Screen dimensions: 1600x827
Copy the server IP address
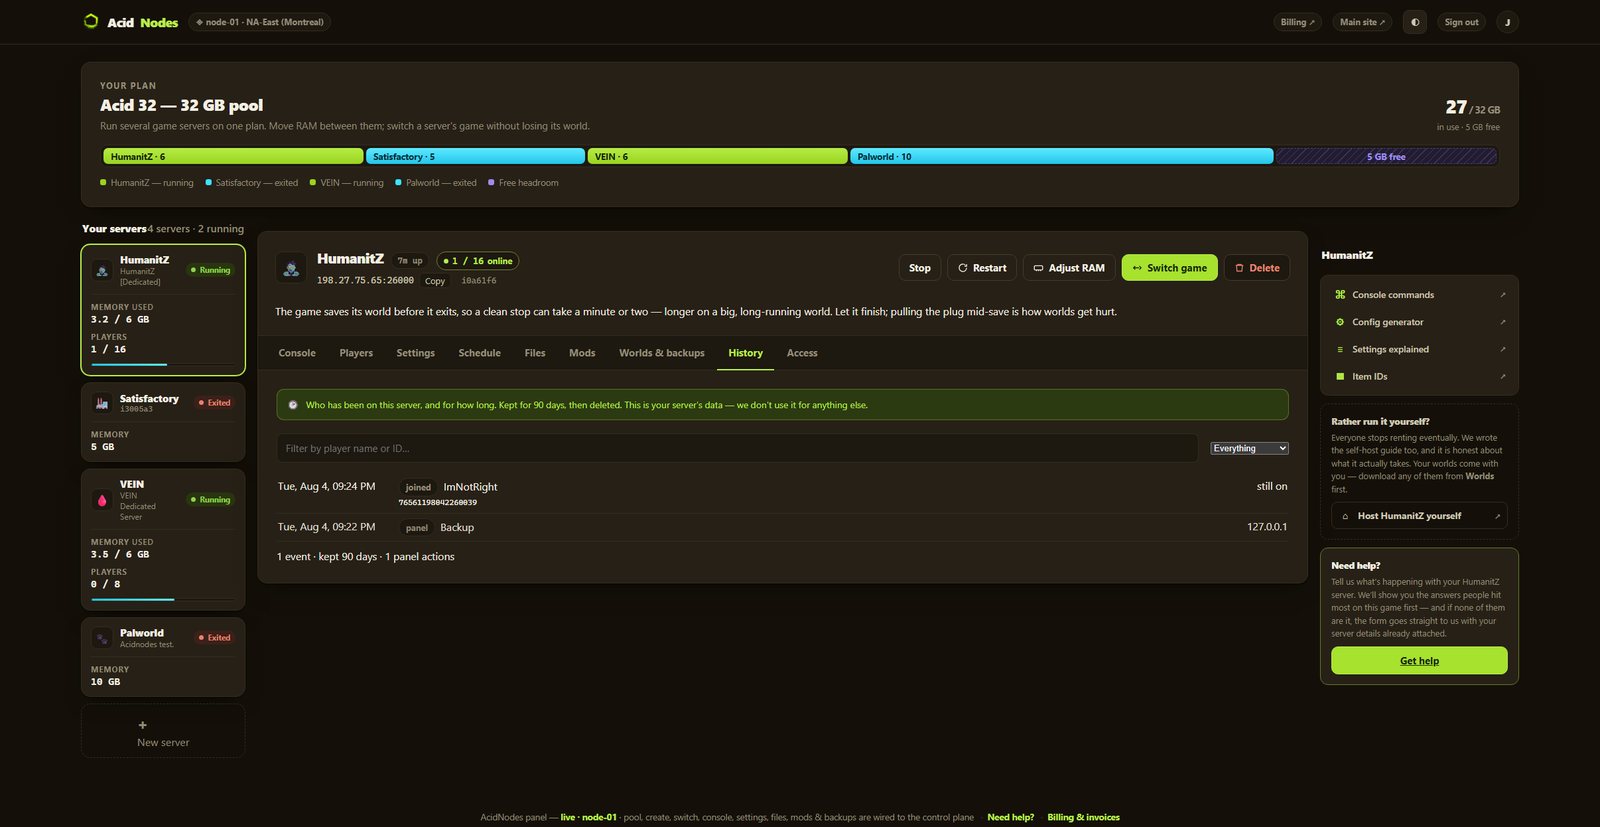pos(435,281)
